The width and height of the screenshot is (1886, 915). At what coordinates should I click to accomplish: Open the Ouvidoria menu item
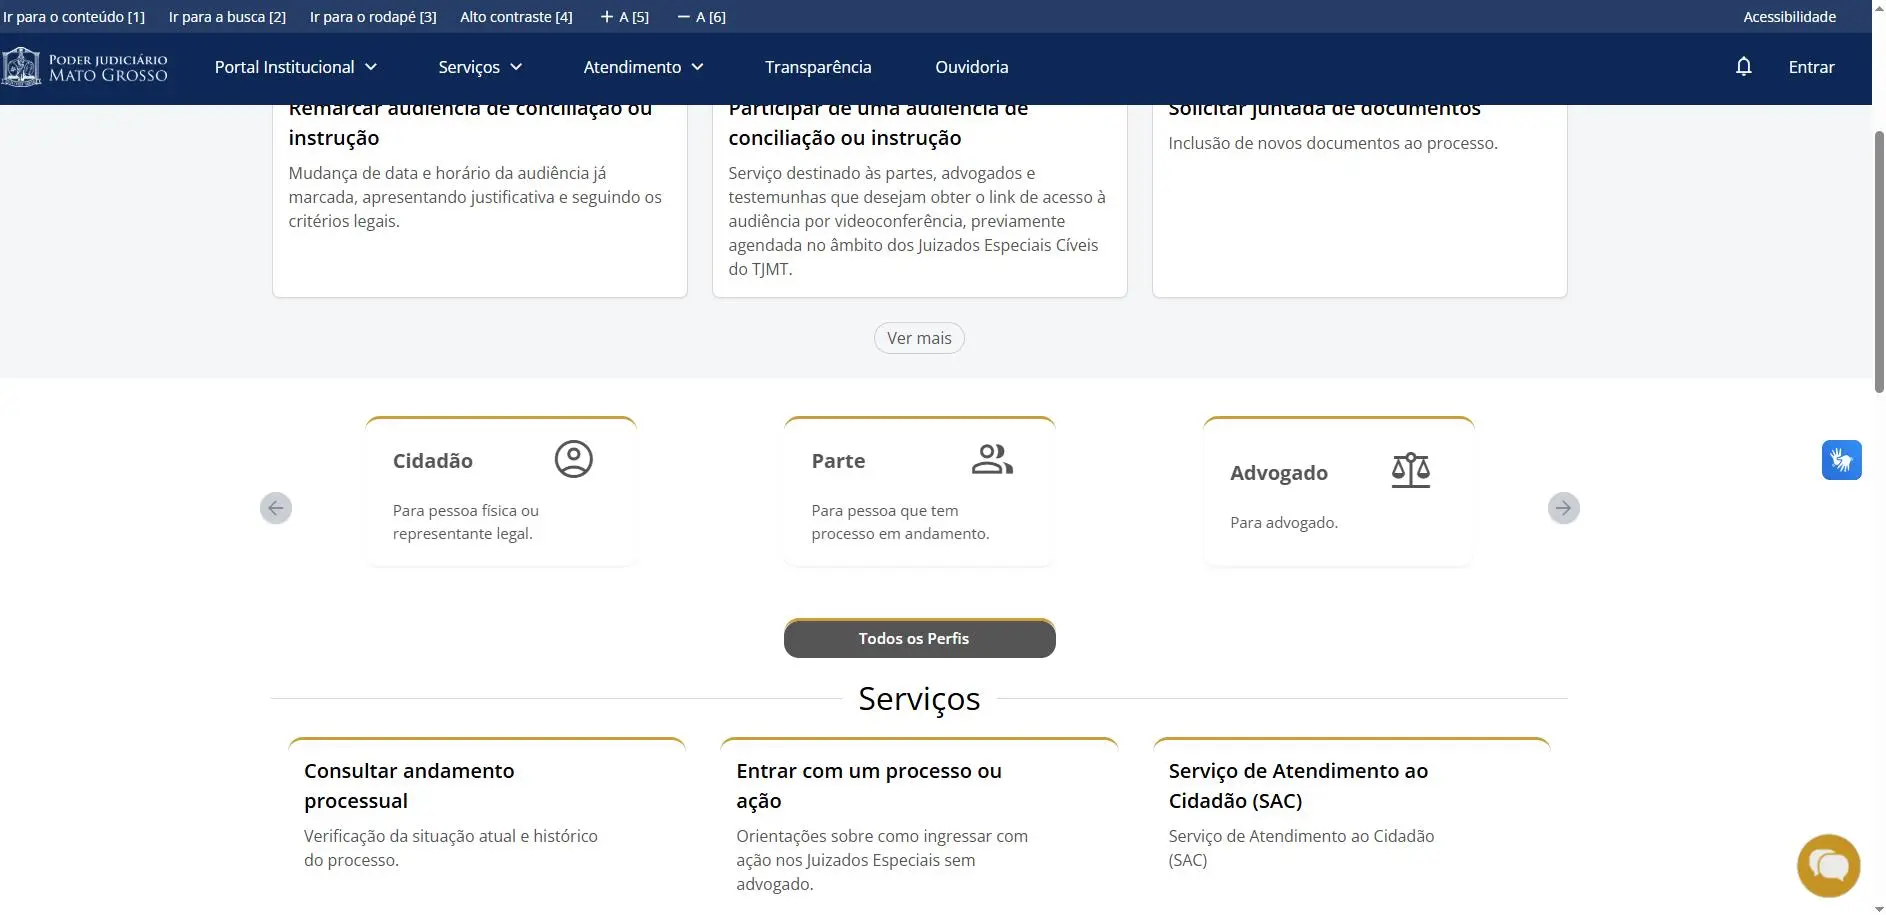971,67
